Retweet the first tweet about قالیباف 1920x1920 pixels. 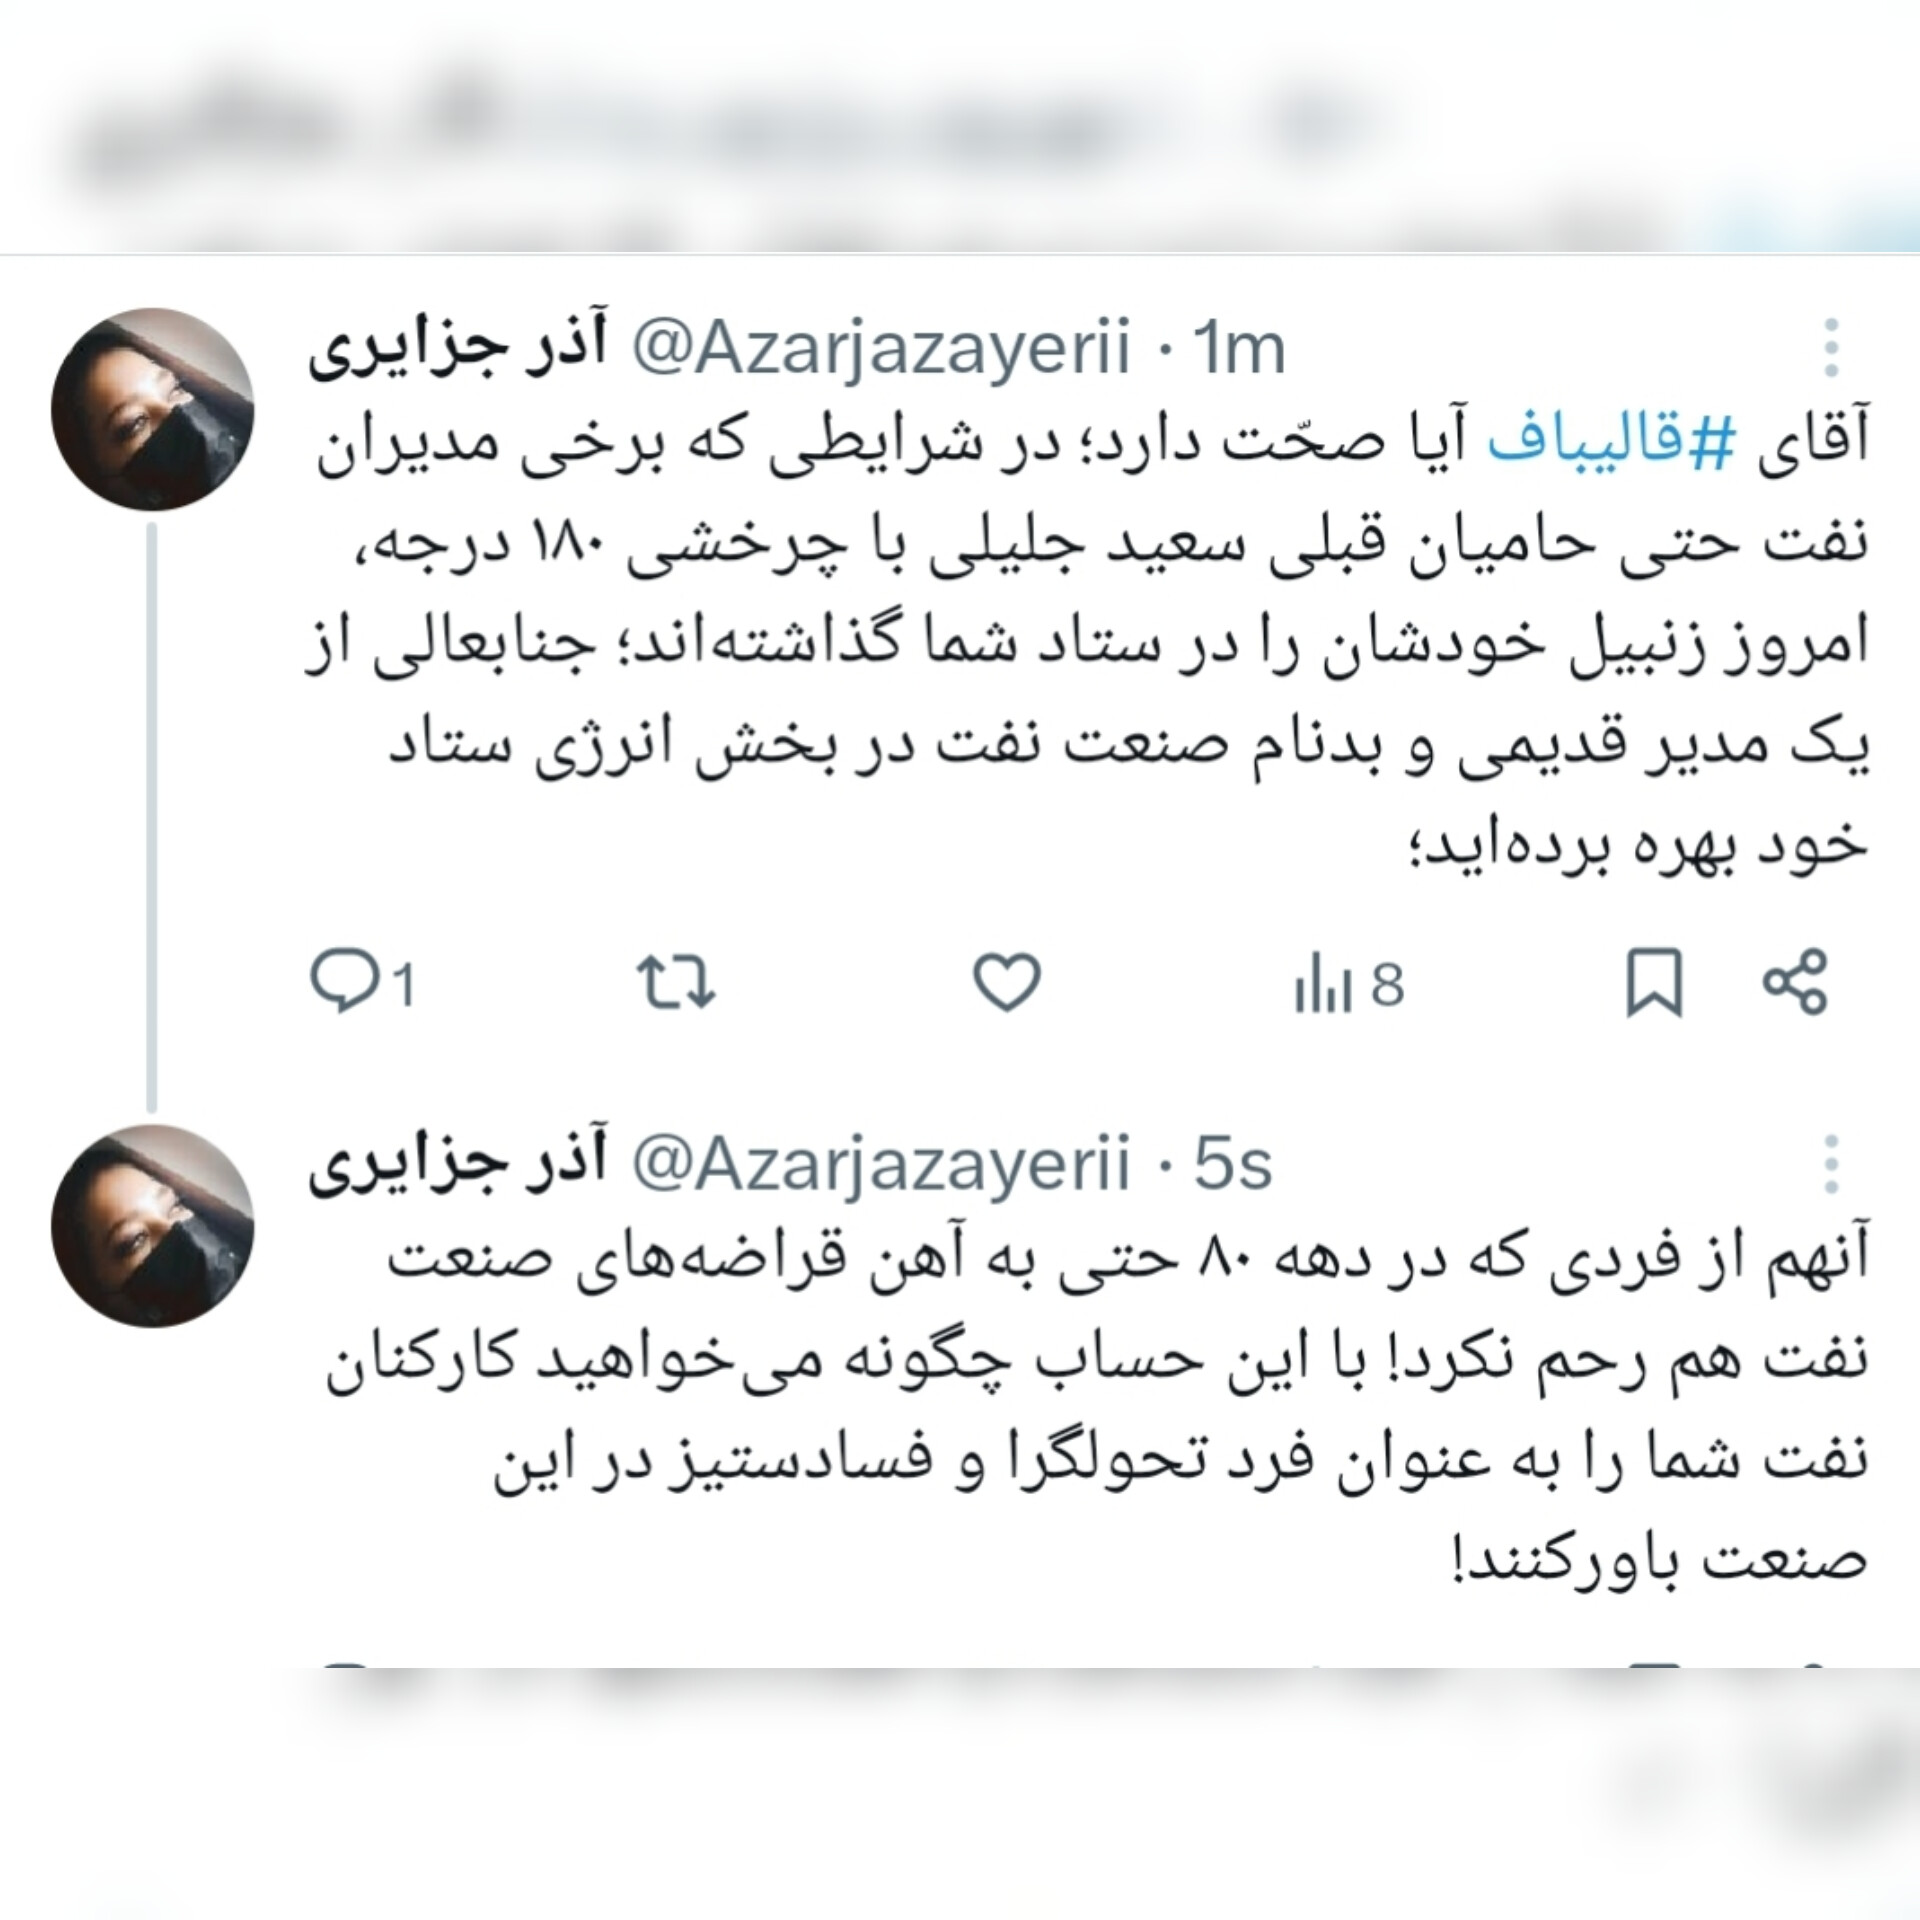click(677, 982)
